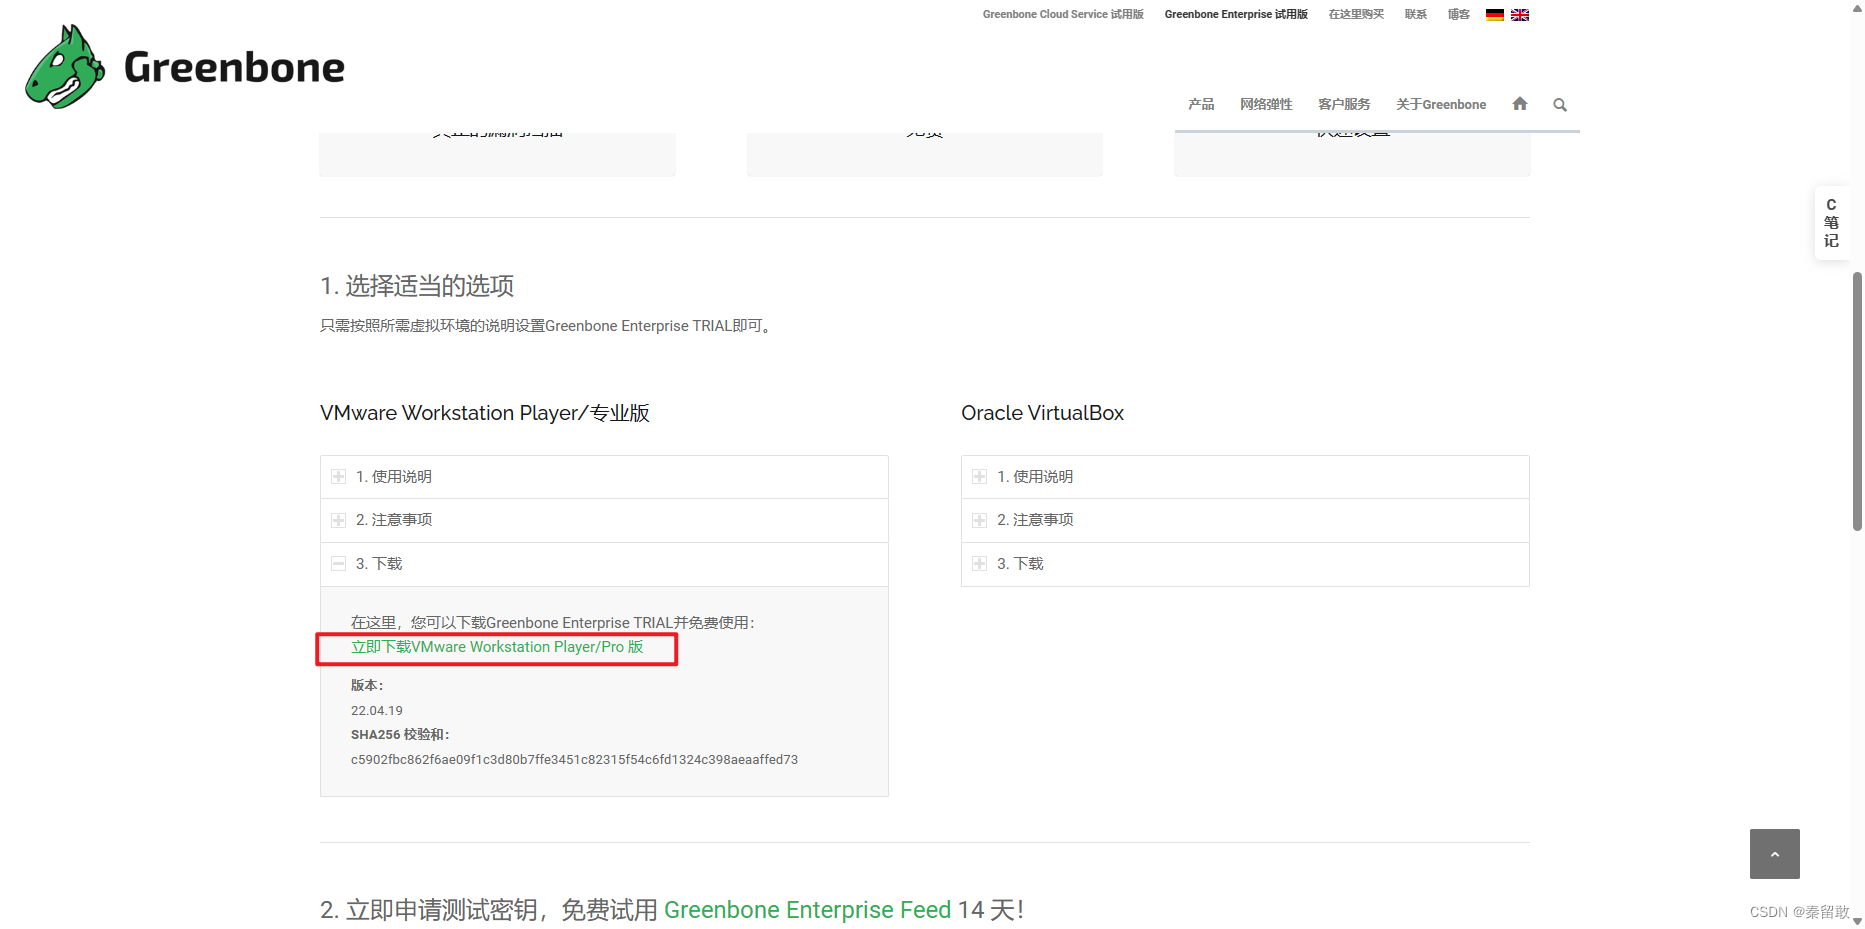The width and height of the screenshot is (1865, 929).
Task: Open the home icon in navigation
Action: pos(1520,104)
